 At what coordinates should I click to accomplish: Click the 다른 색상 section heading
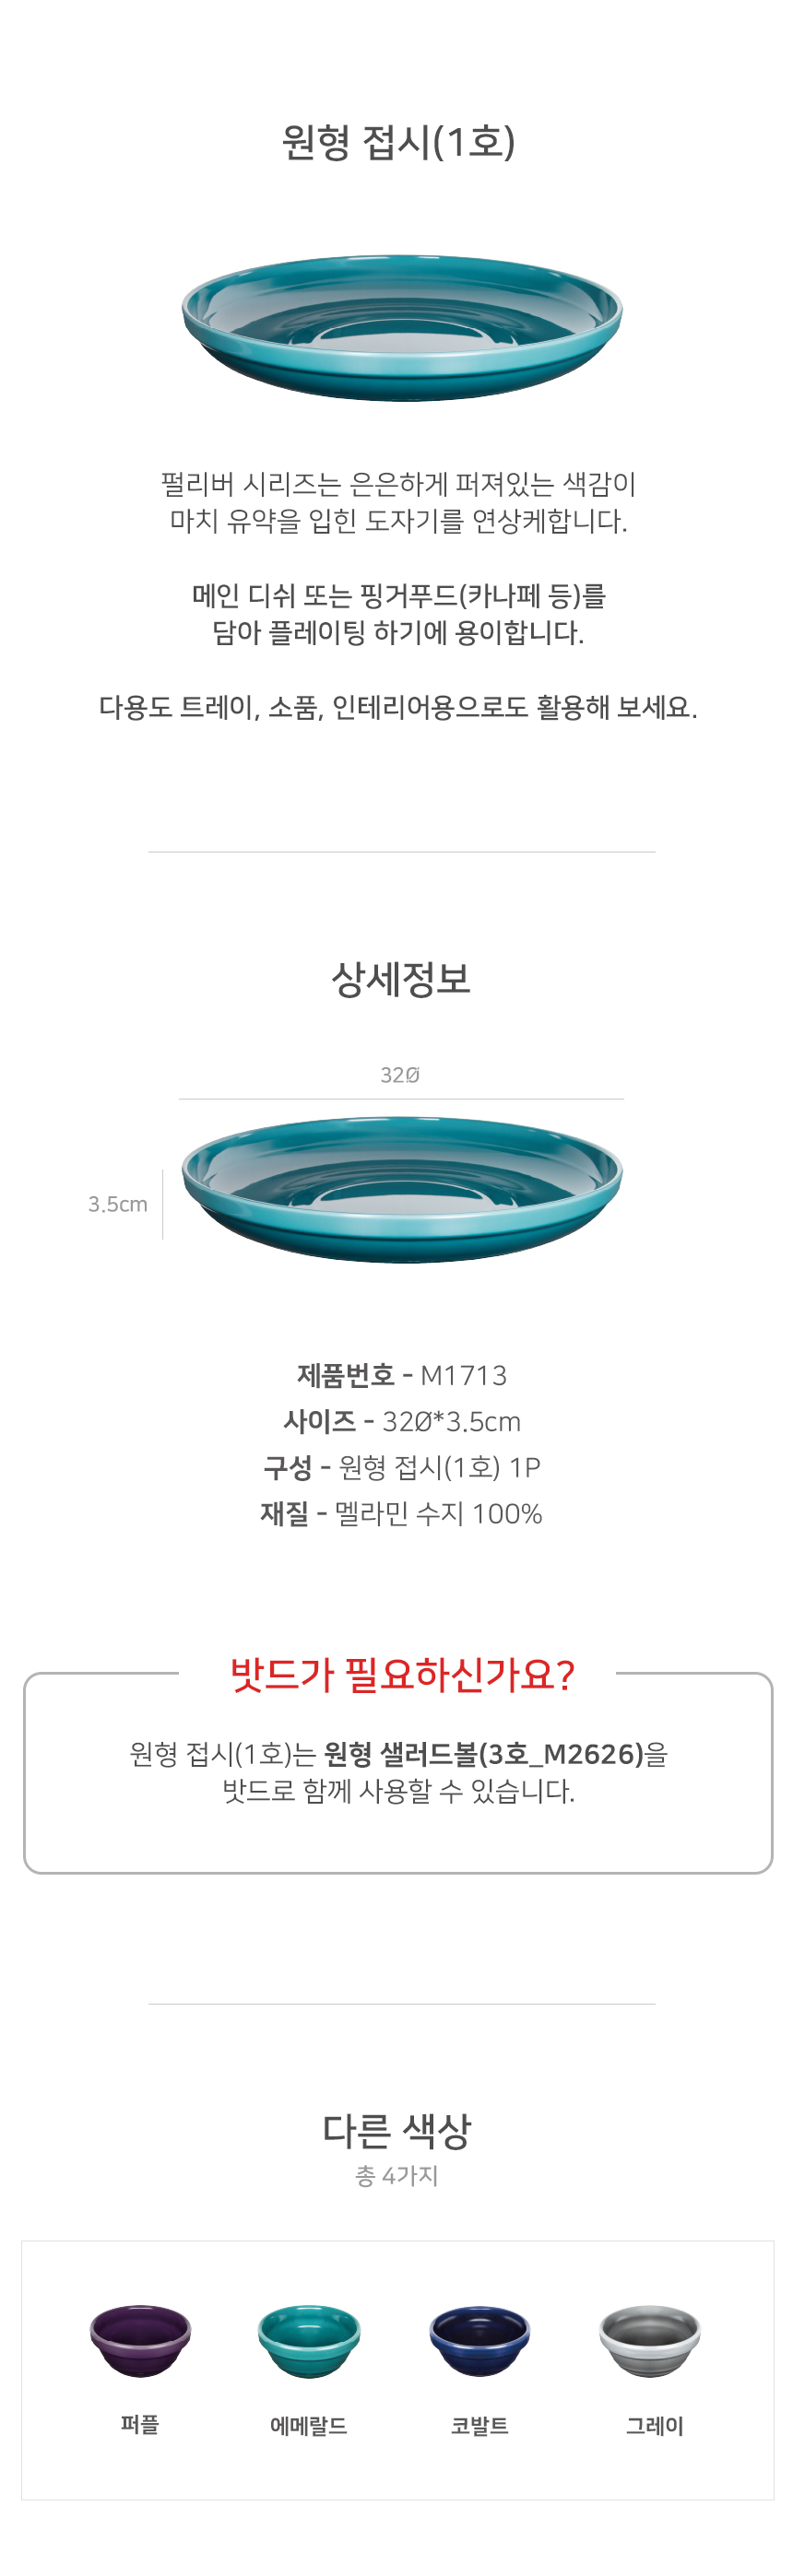(x=397, y=2130)
